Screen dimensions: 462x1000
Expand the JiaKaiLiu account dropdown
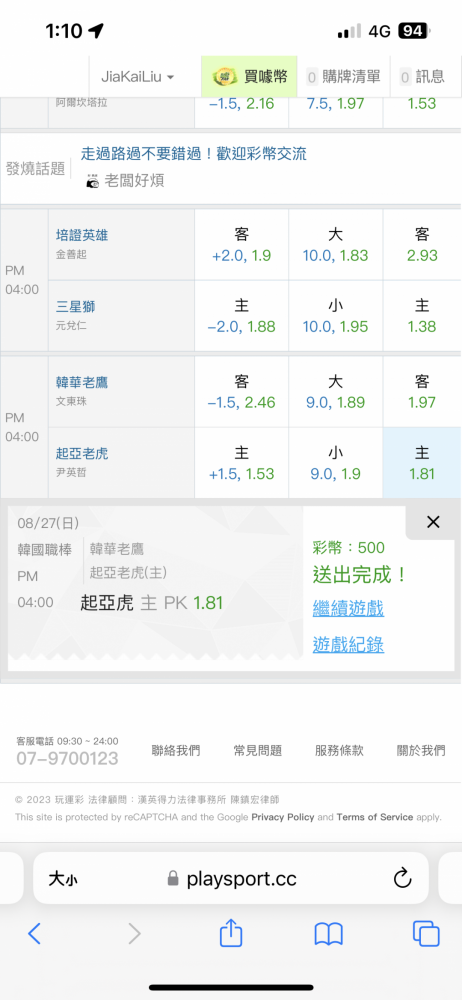point(138,77)
